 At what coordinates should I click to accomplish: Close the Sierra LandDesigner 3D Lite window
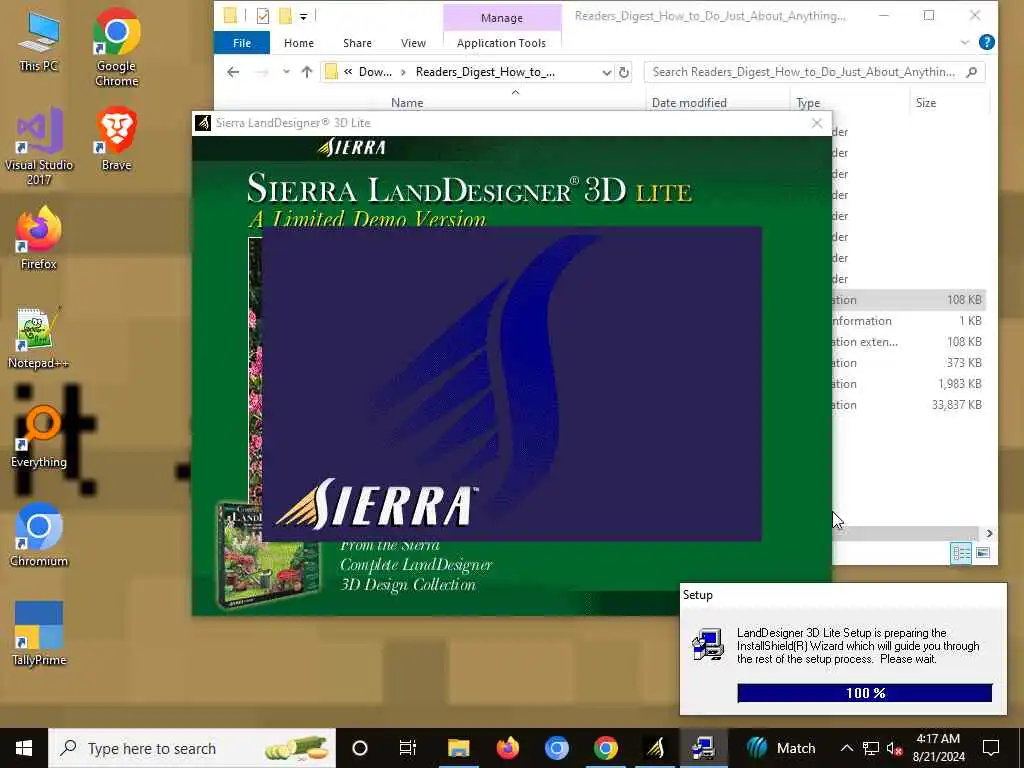pos(816,123)
